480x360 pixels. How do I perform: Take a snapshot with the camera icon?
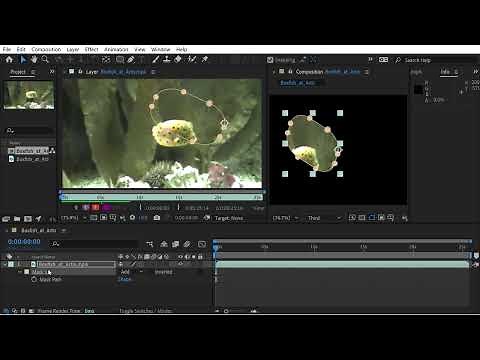click(157, 218)
